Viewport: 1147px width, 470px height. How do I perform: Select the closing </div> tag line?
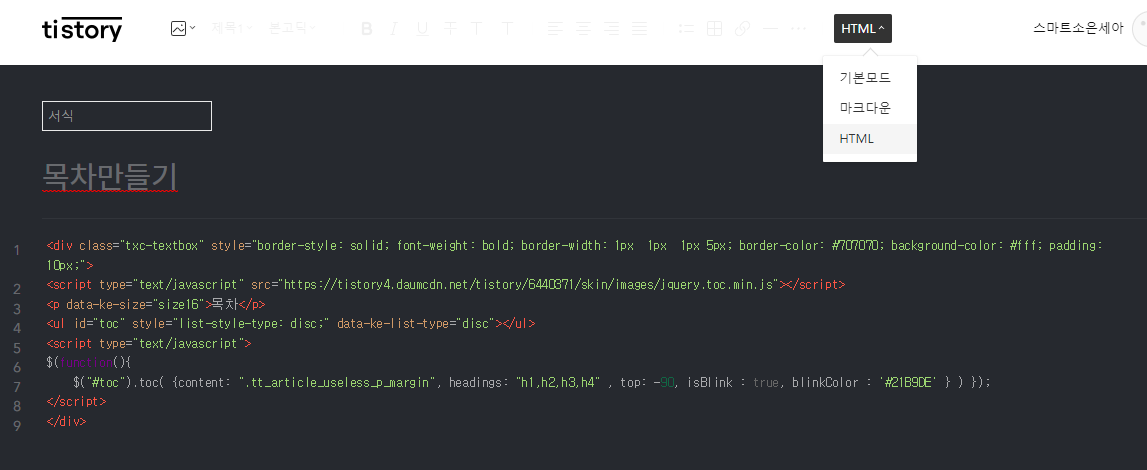[x=66, y=422]
